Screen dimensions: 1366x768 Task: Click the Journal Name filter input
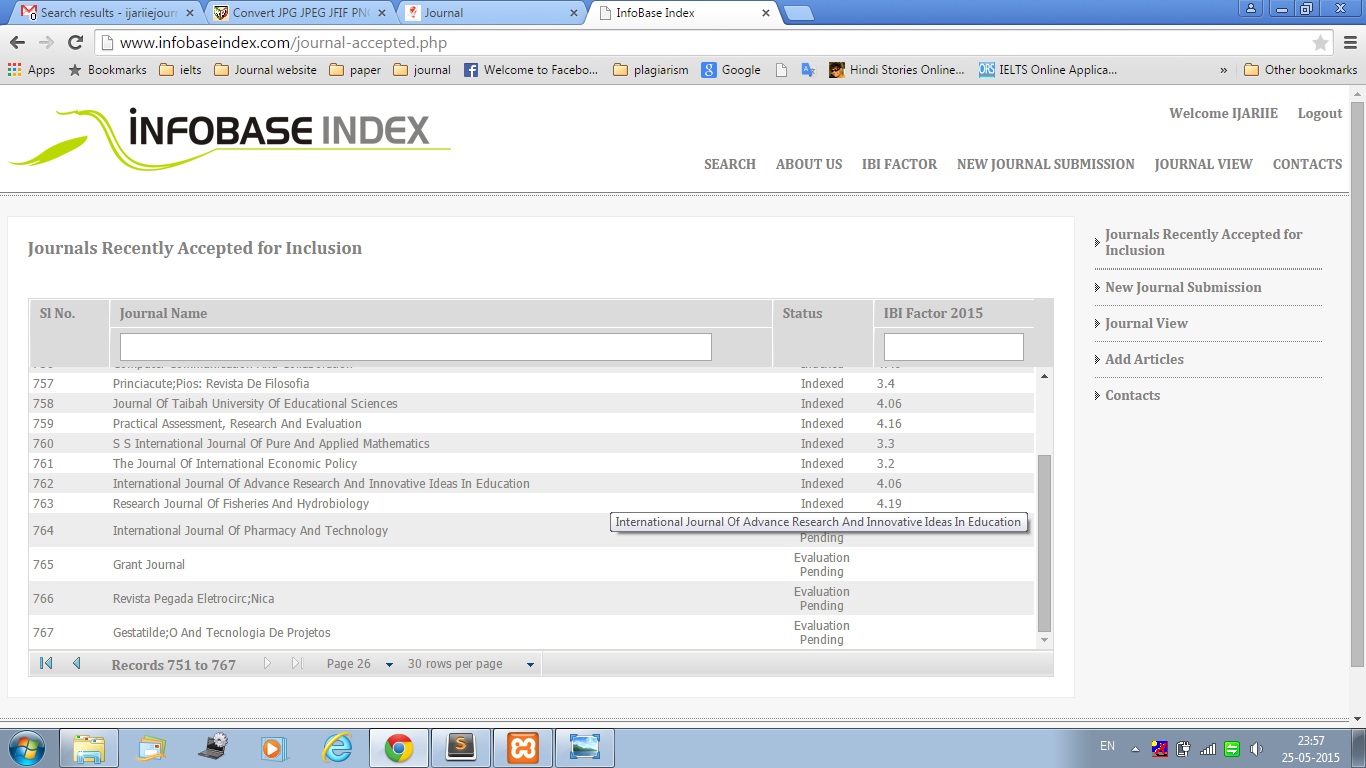(x=416, y=347)
